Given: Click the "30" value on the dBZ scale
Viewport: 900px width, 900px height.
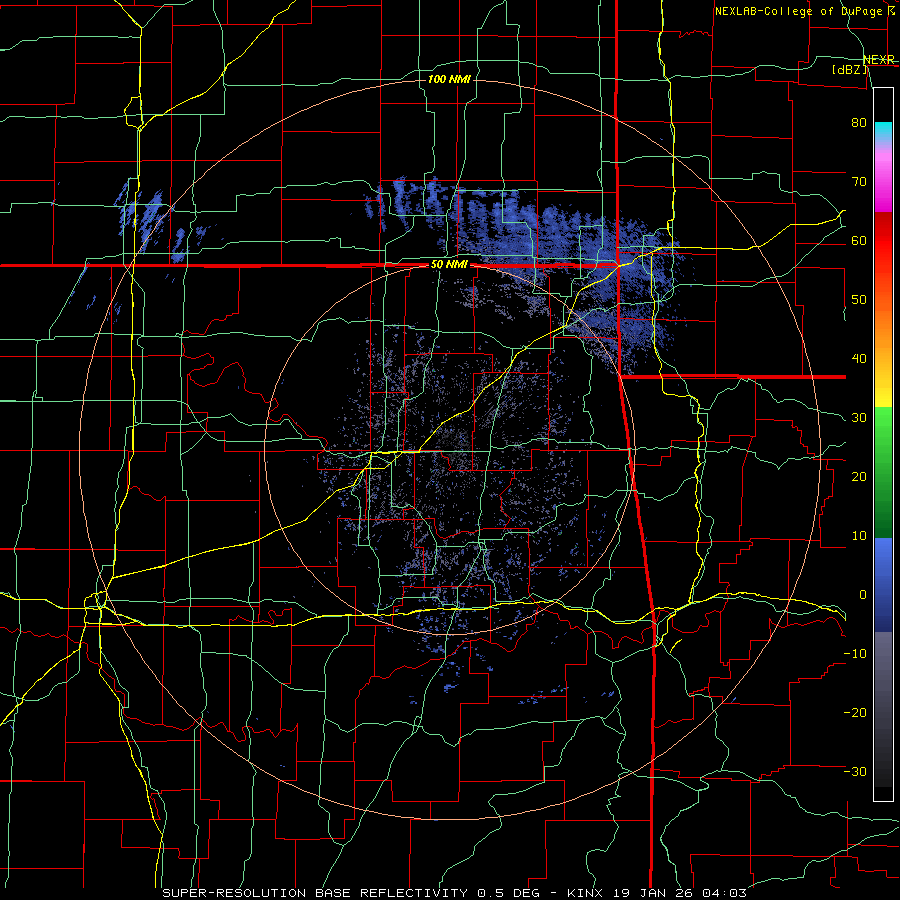Looking at the screenshot, I should pyautogui.click(x=859, y=418).
